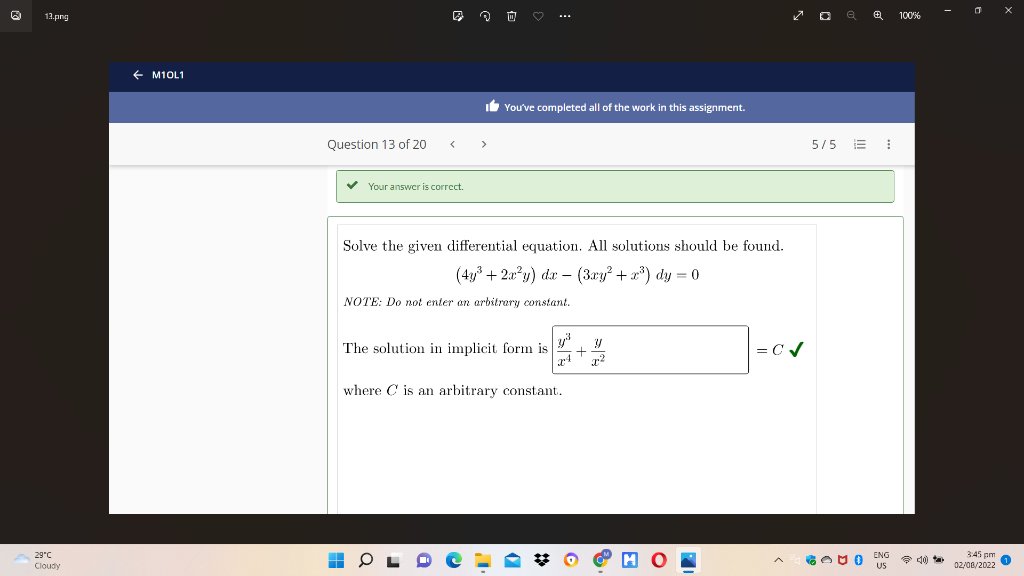
Task: Zoom in with the plus magnifier icon
Action: 878,16
